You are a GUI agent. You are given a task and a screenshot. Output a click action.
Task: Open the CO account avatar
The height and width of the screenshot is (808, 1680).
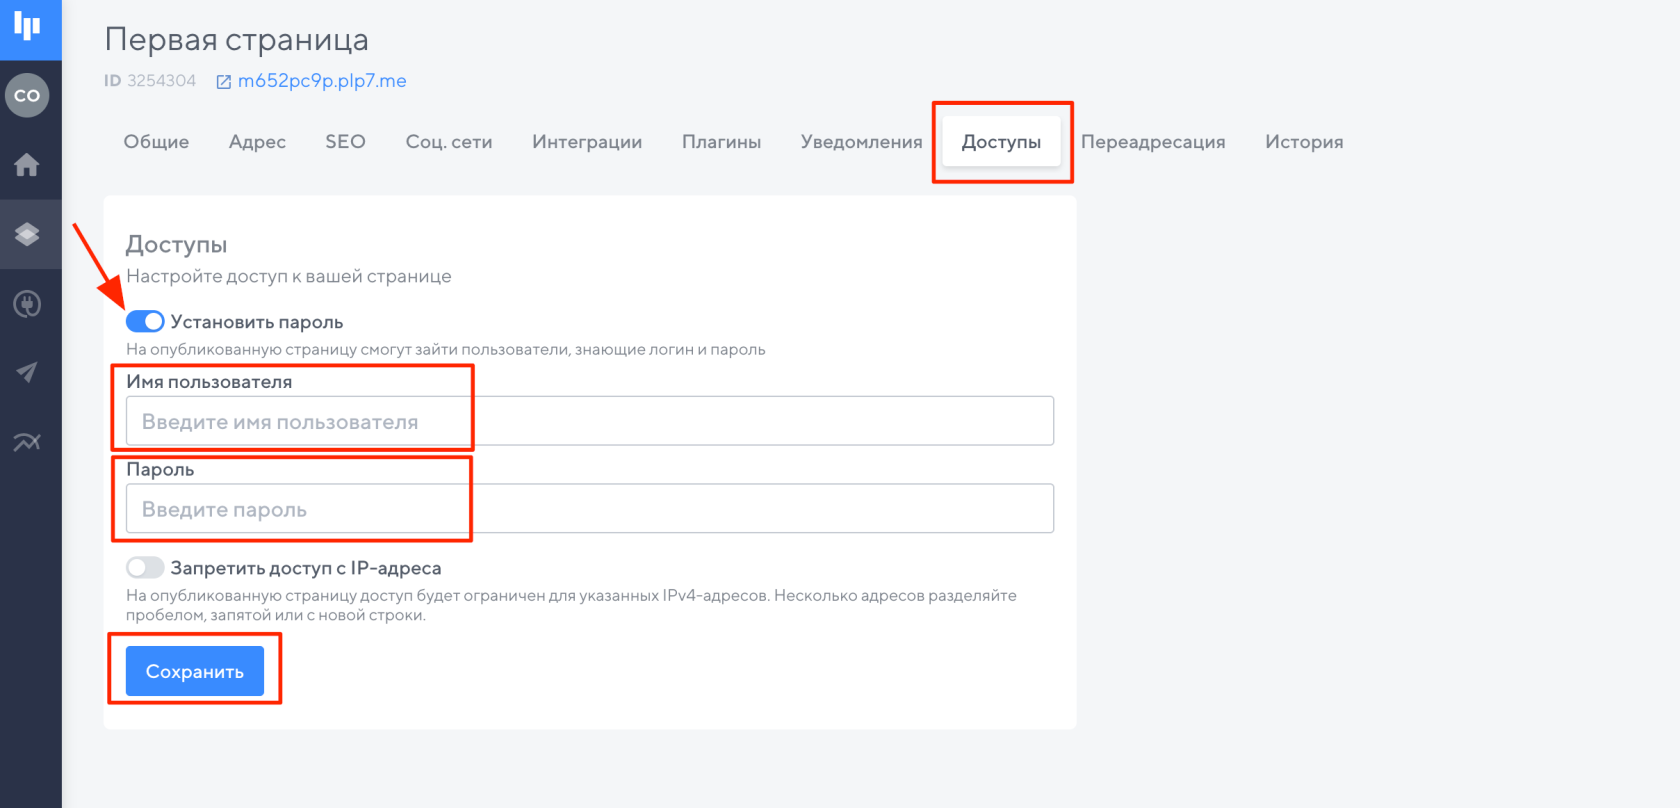click(27, 96)
